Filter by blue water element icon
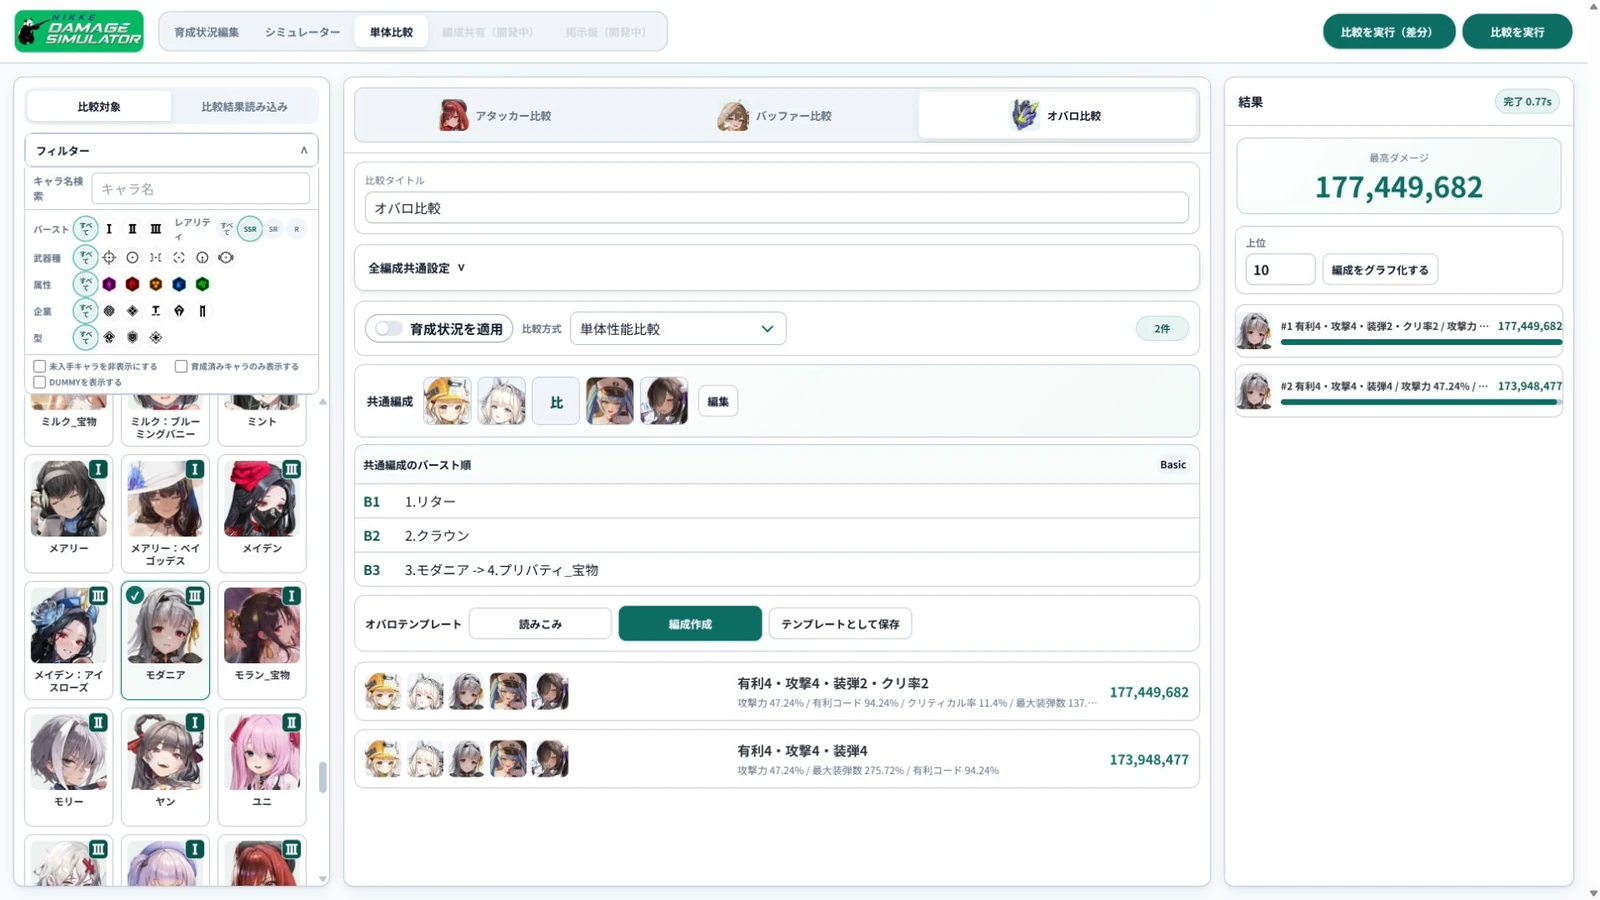The height and width of the screenshot is (900, 1600). [x=179, y=284]
